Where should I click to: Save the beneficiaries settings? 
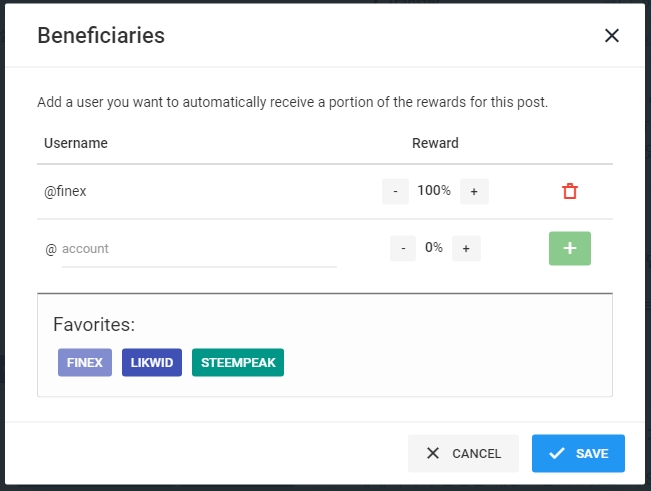[x=578, y=453]
